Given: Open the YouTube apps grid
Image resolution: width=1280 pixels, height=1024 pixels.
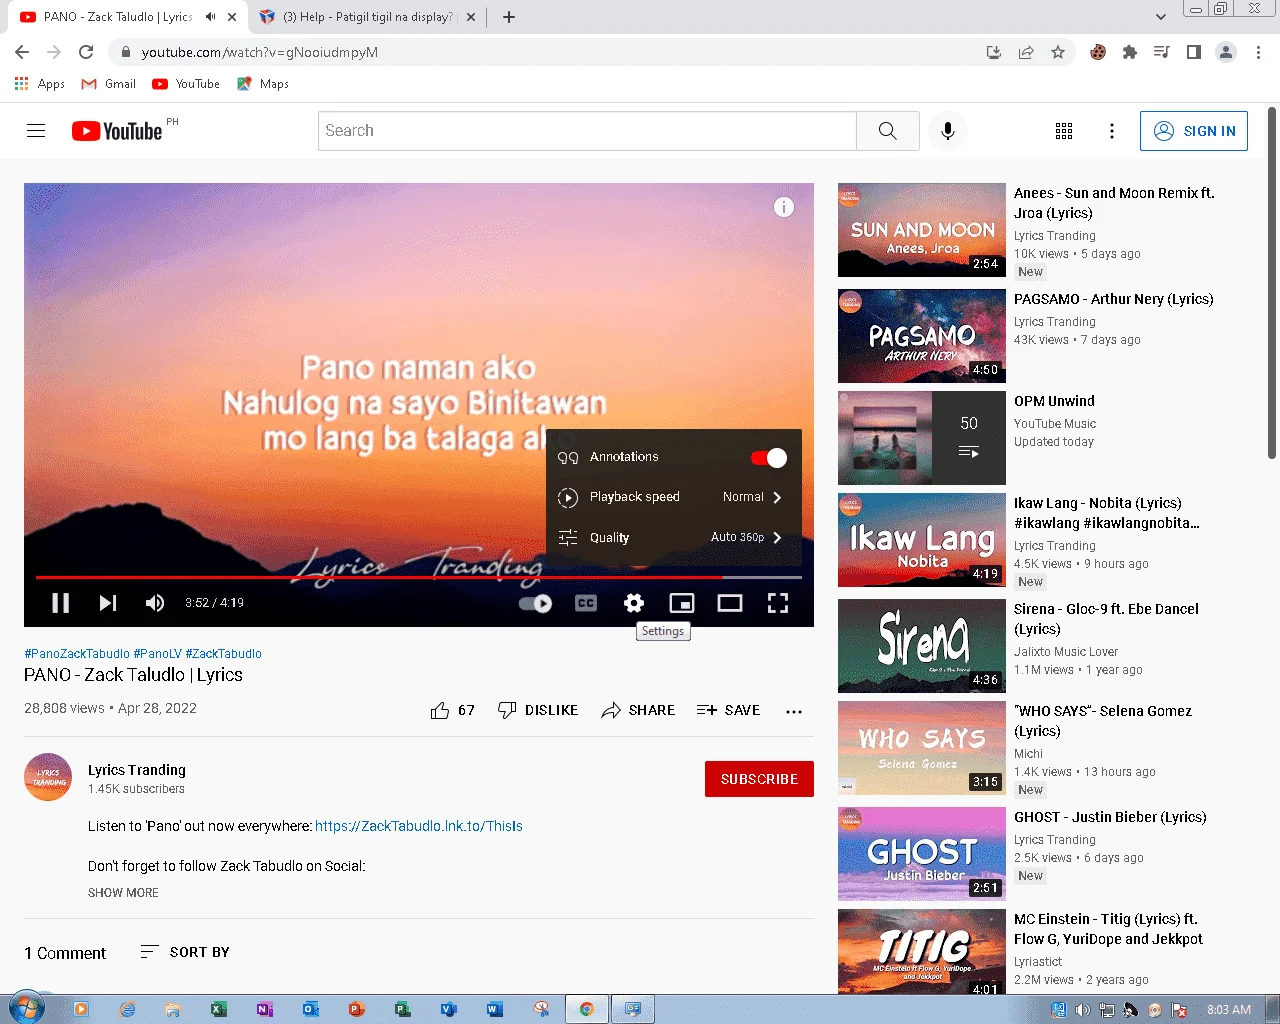Looking at the screenshot, I should [x=1064, y=131].
